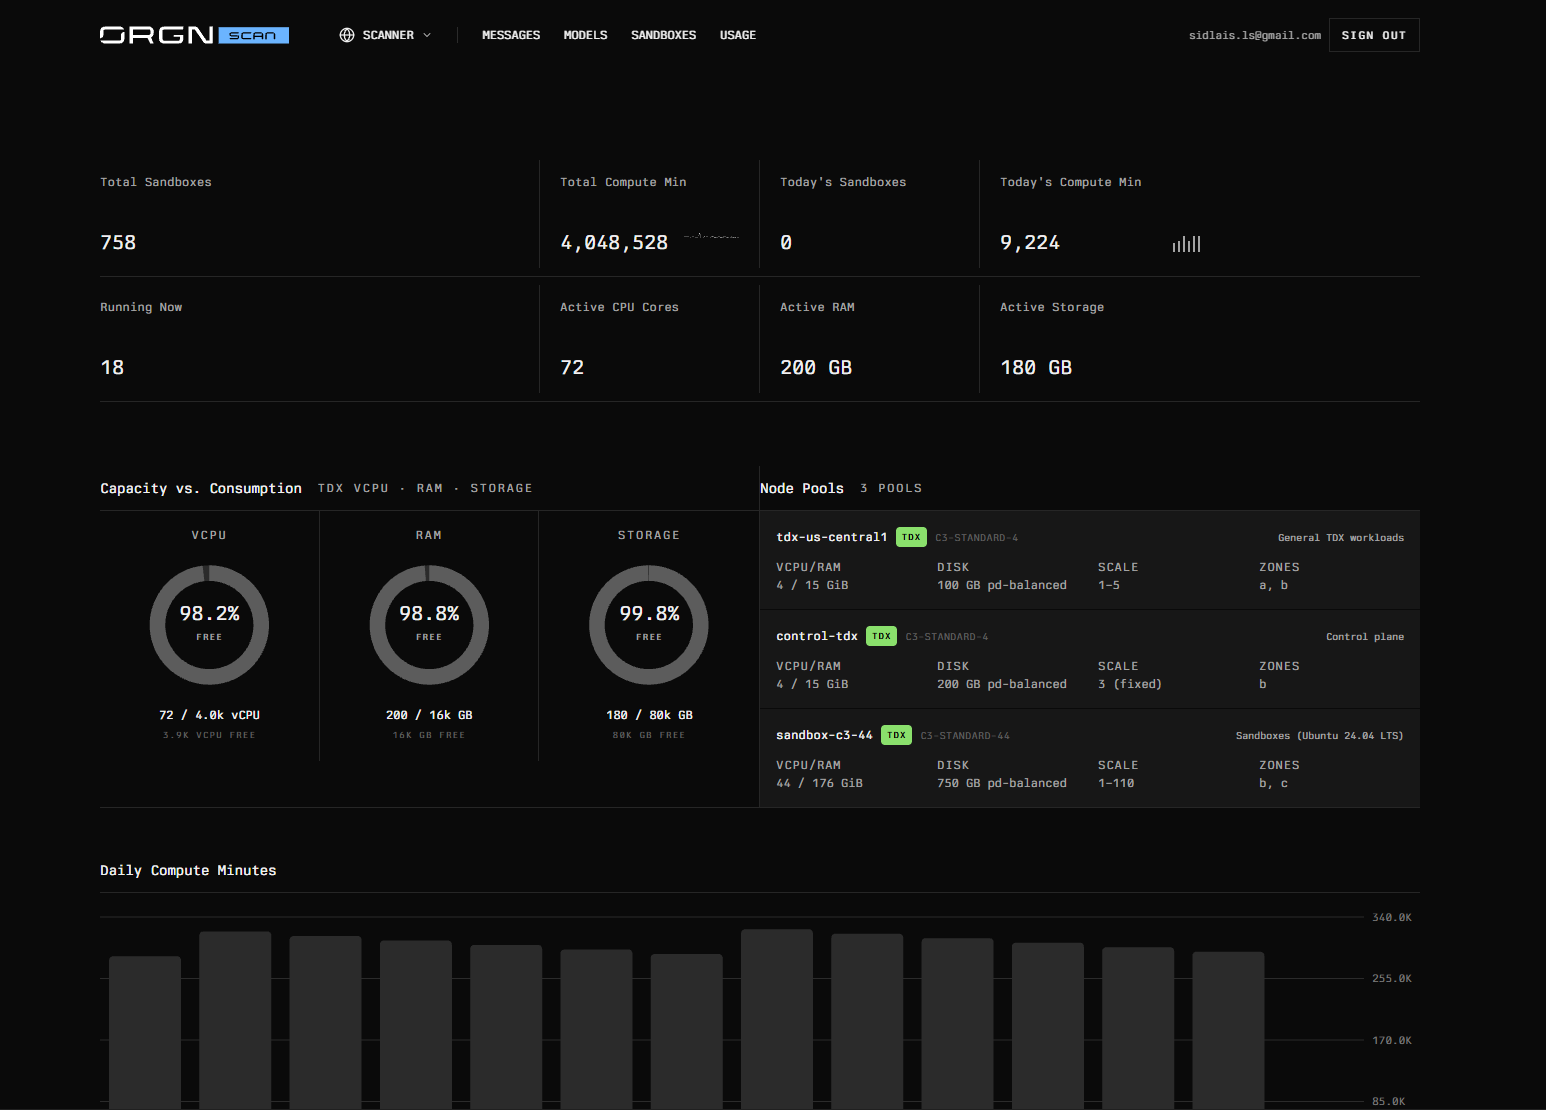Click the VCPU 98.2% free donut

(209, 625)
